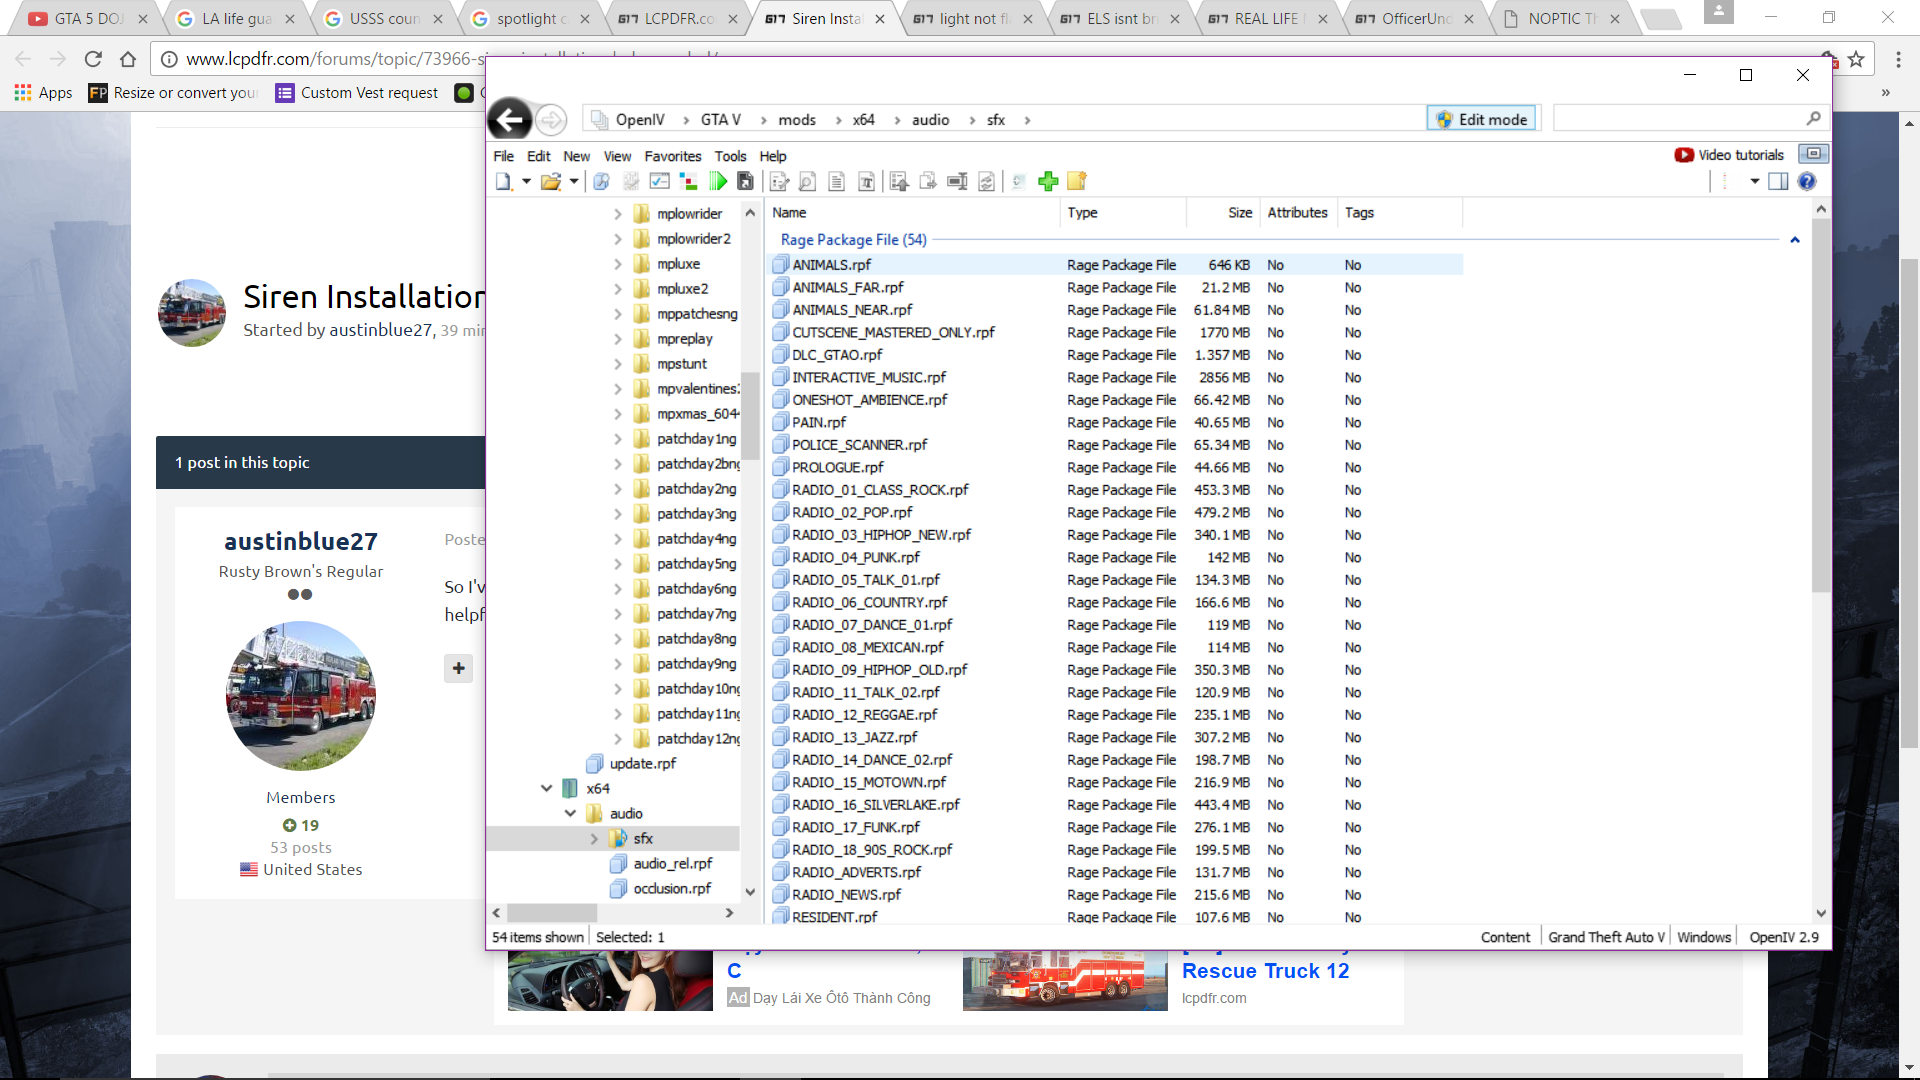Click the search magnifier icon
The height and width of the screenshot is (1080, 1920).
click(x=1814, y=118)
